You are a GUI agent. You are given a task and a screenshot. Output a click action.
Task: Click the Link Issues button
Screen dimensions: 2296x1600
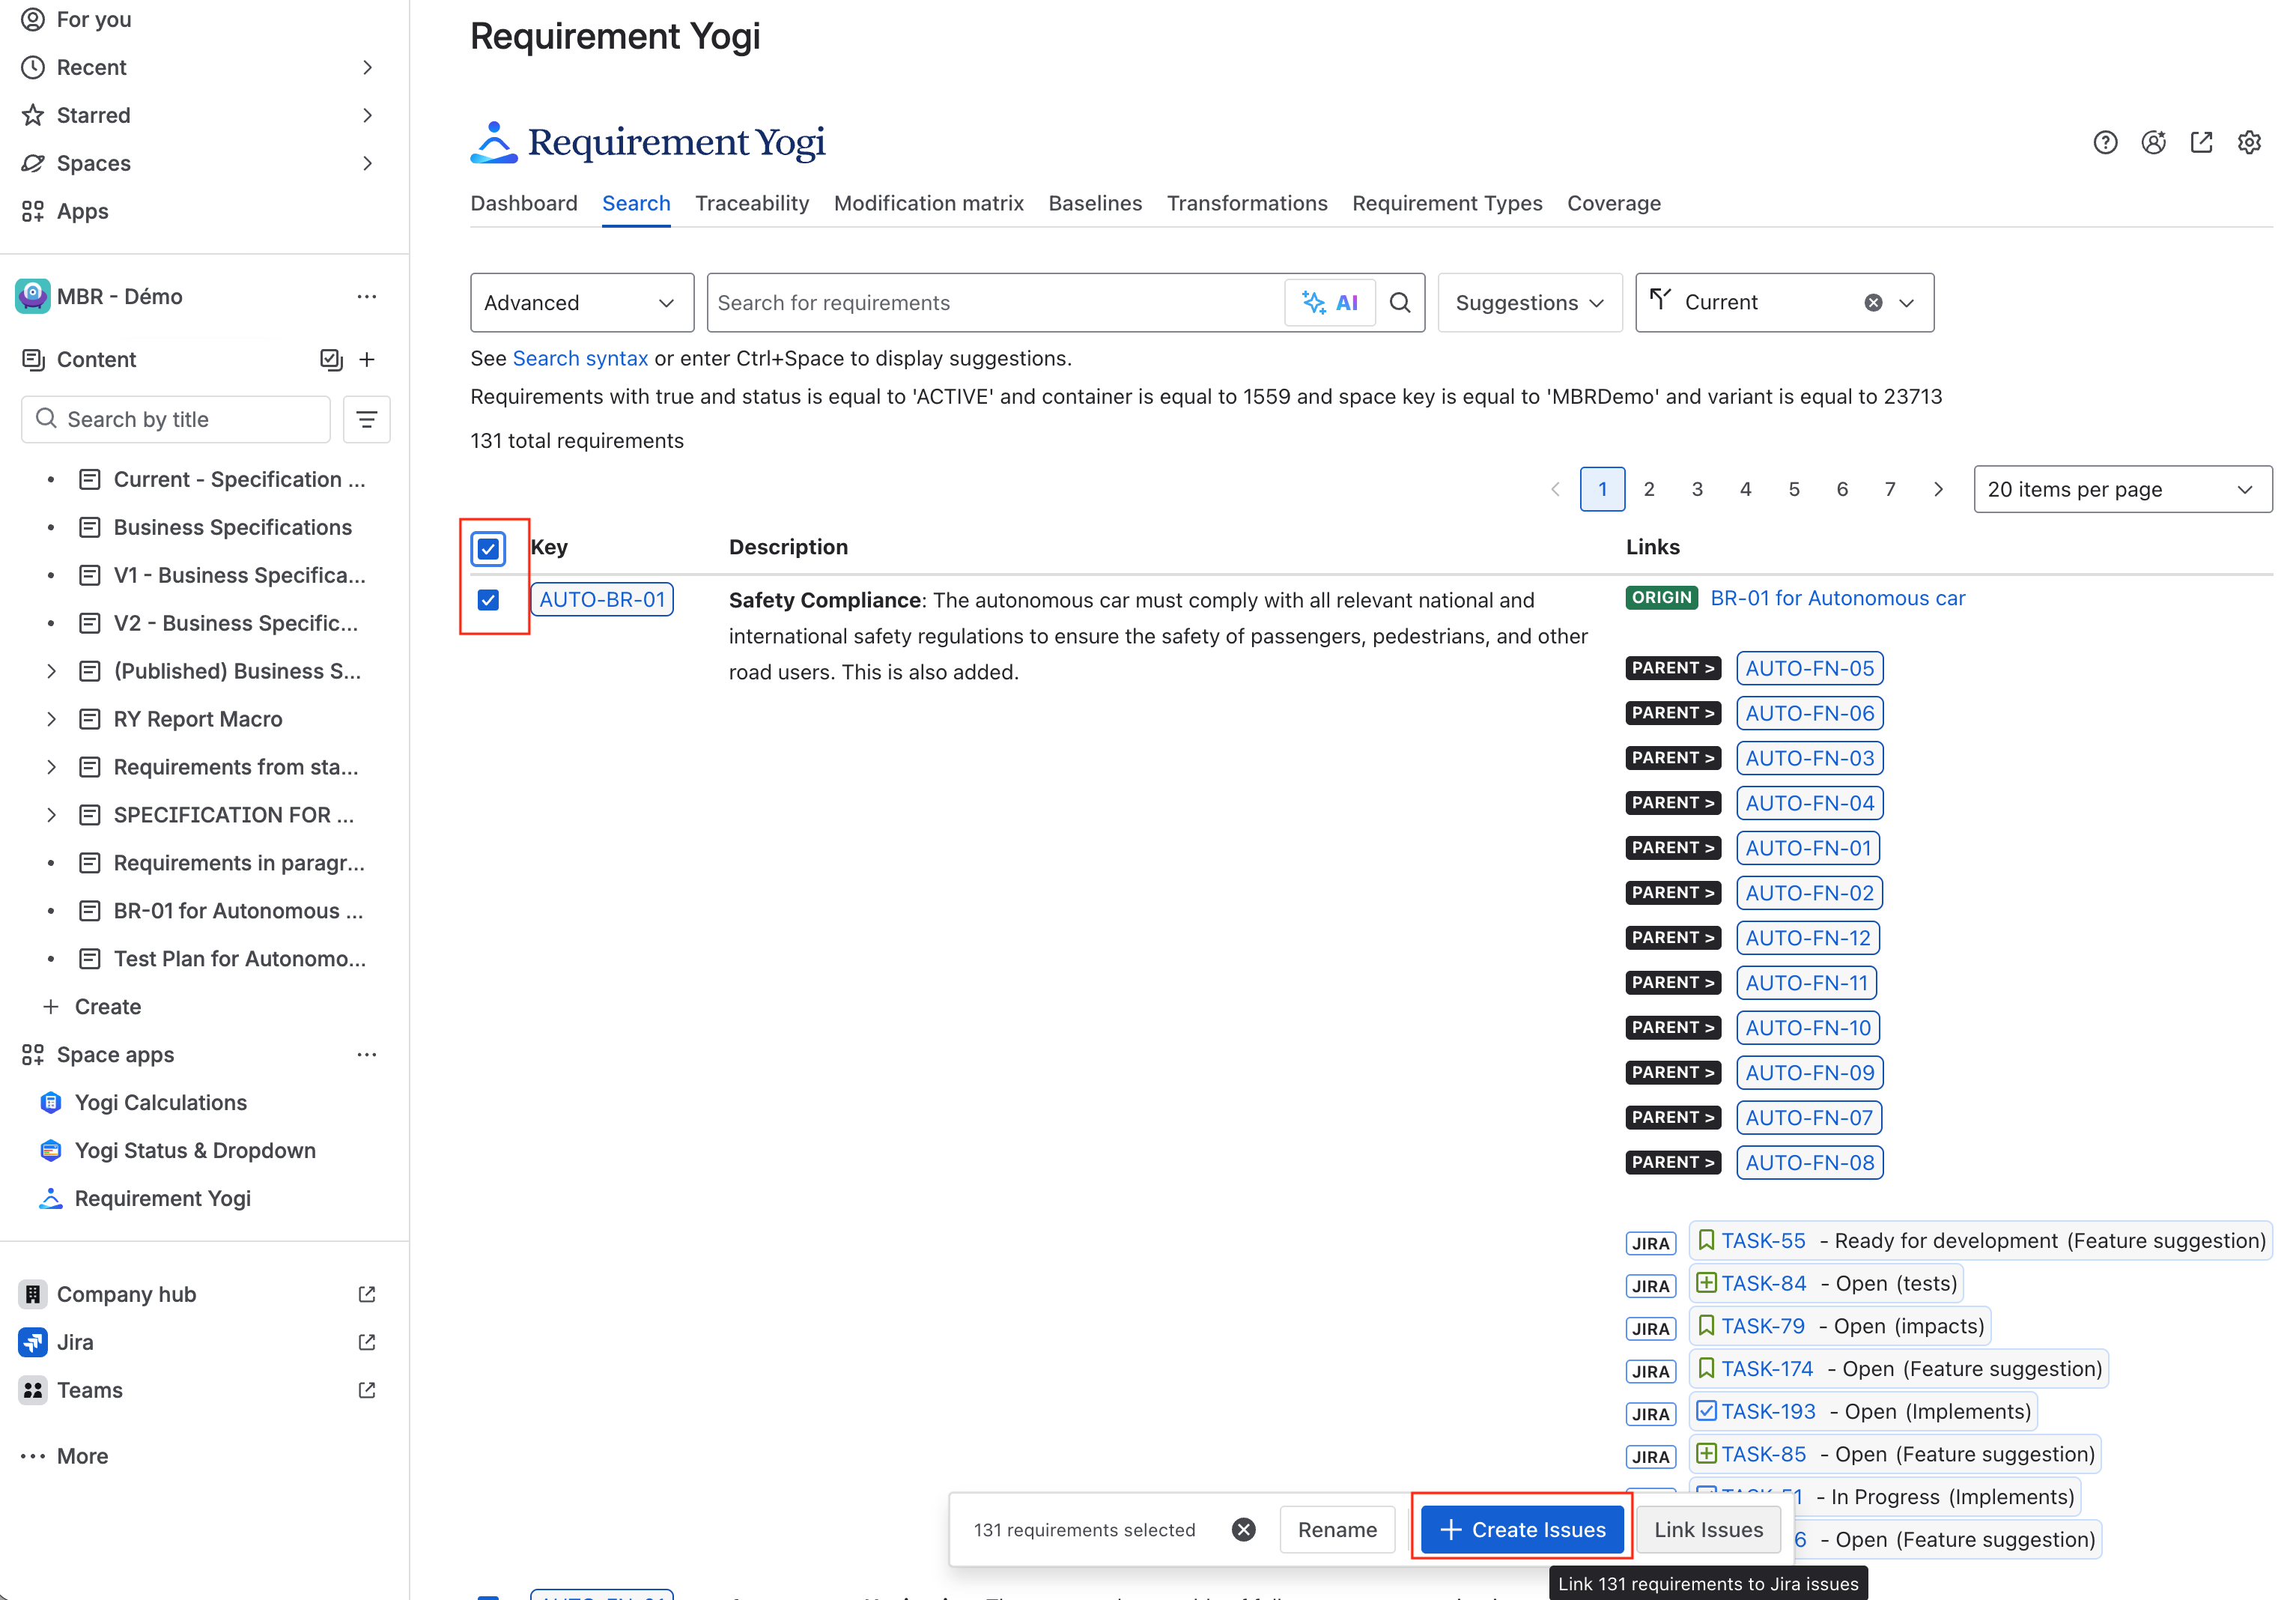[1708, 1530]
